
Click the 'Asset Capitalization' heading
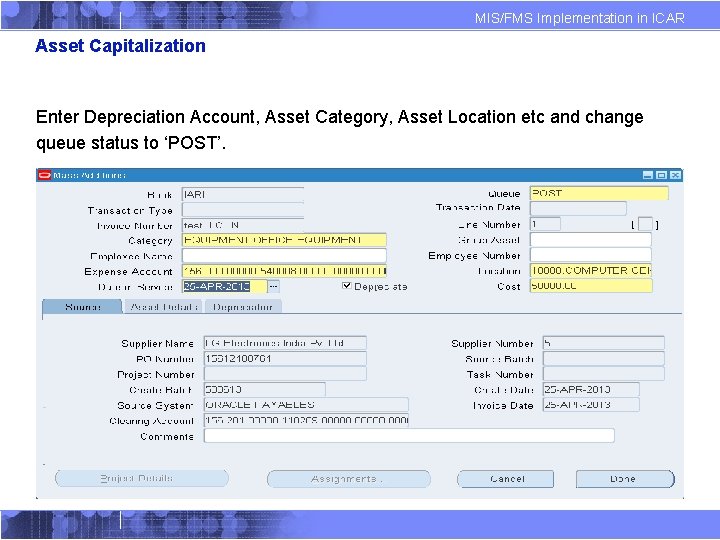point(120,46)
